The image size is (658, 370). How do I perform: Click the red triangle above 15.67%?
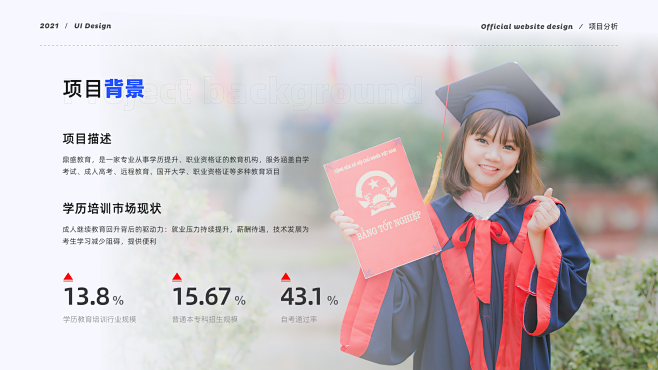[x=177, y=277]
